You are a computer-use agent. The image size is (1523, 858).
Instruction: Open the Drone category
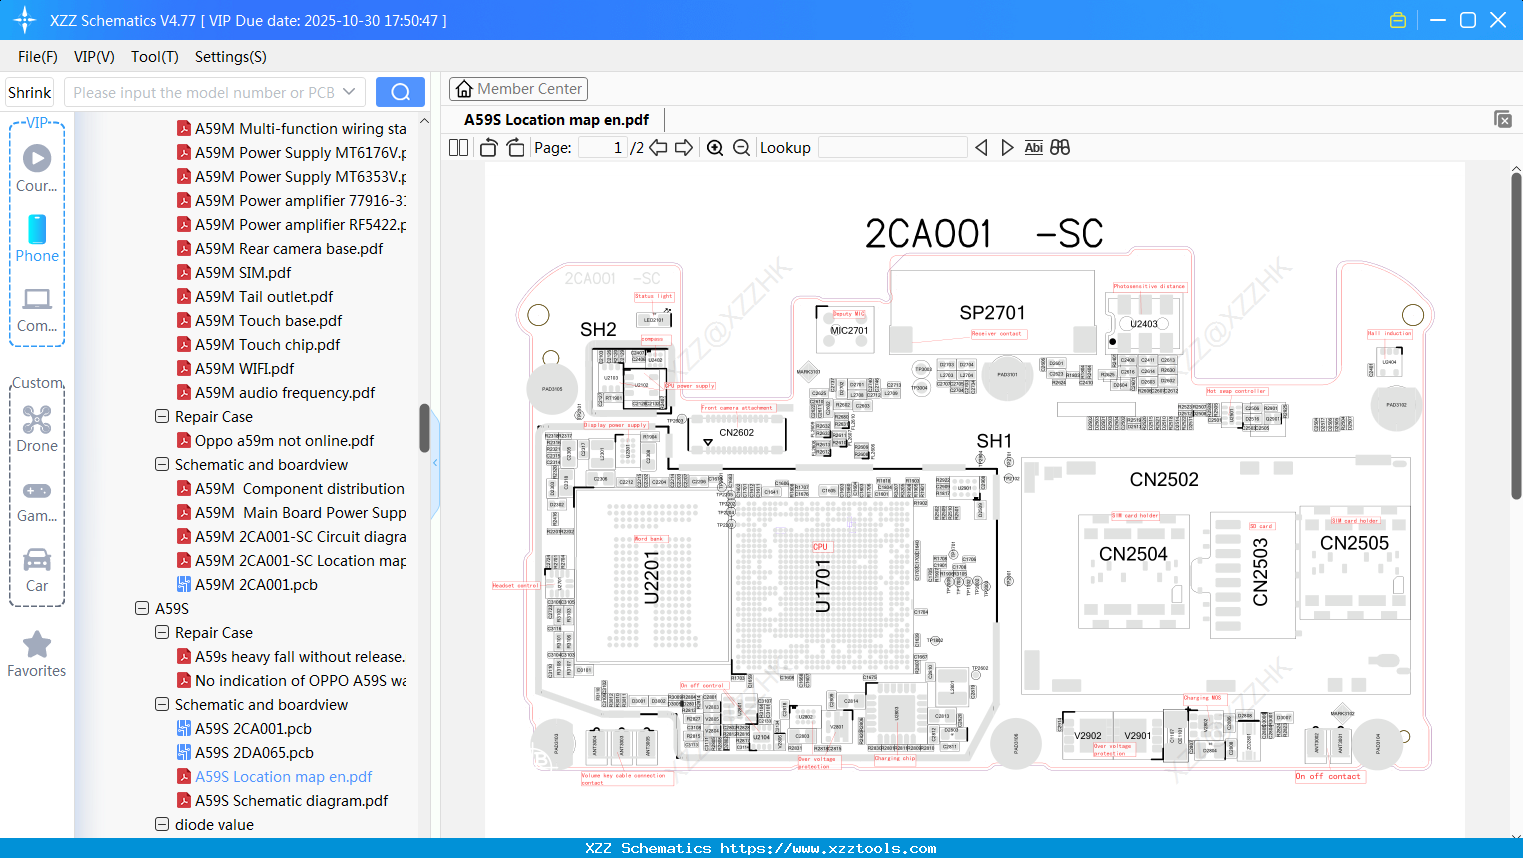(37, 428)
